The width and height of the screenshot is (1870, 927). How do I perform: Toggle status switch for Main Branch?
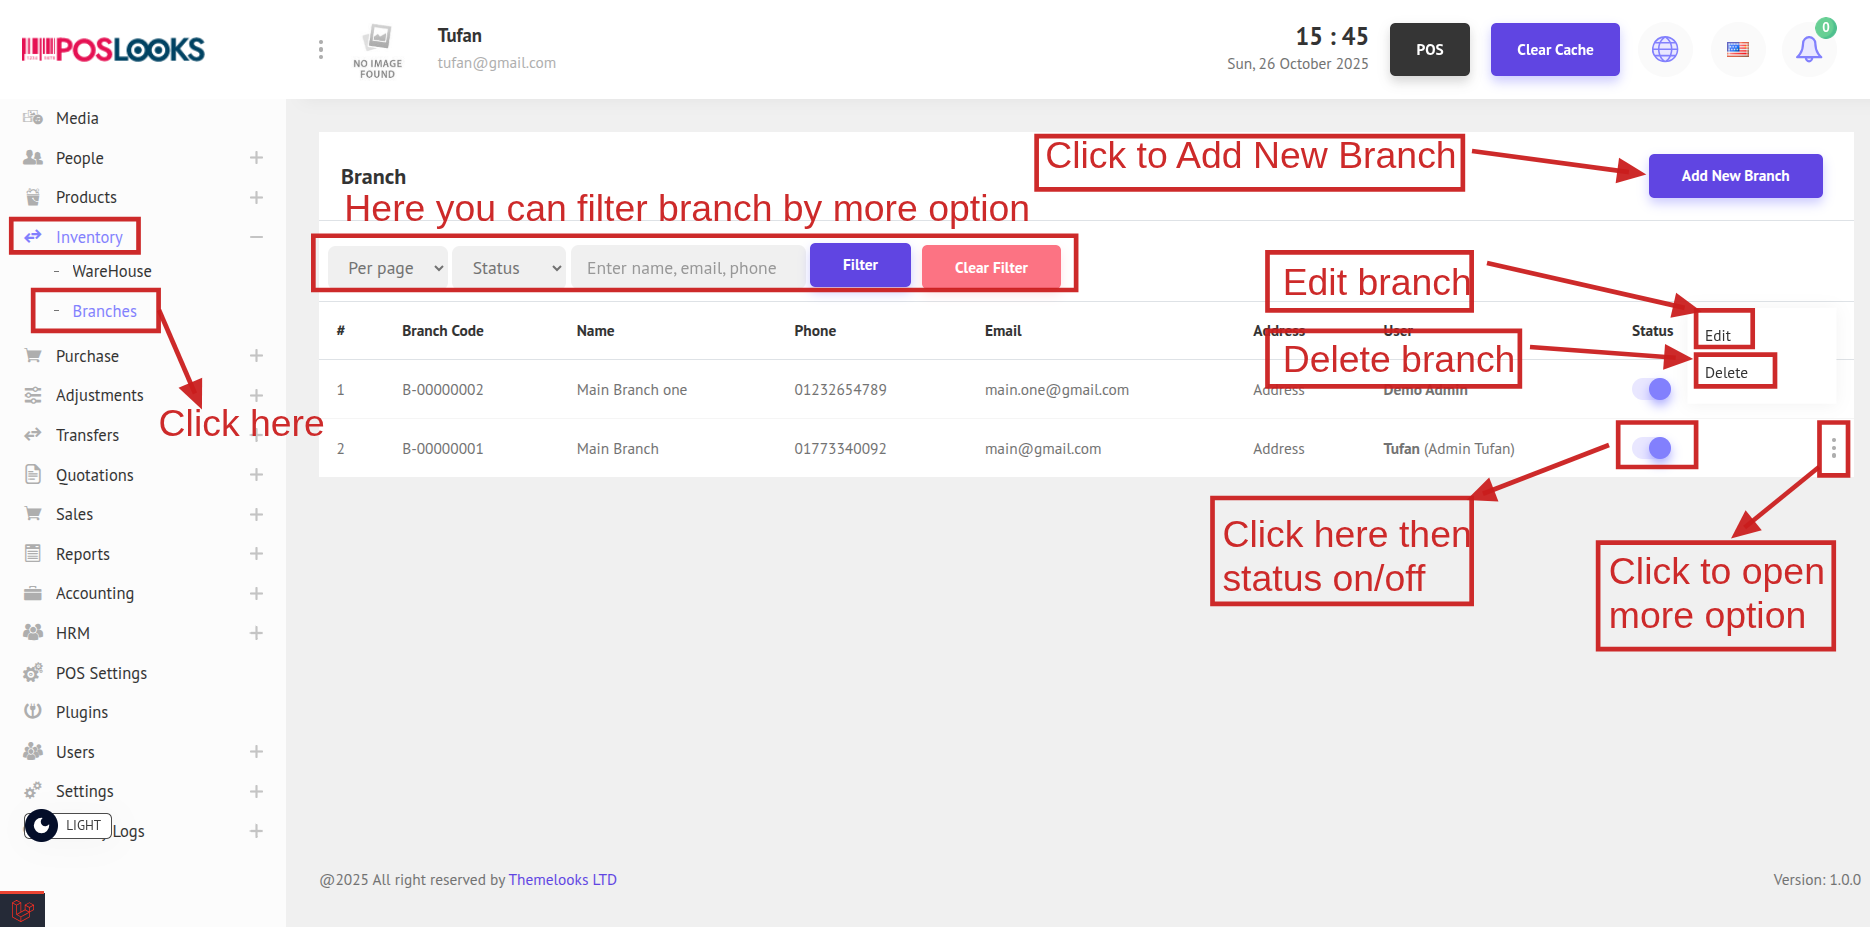coord(1652,448)
